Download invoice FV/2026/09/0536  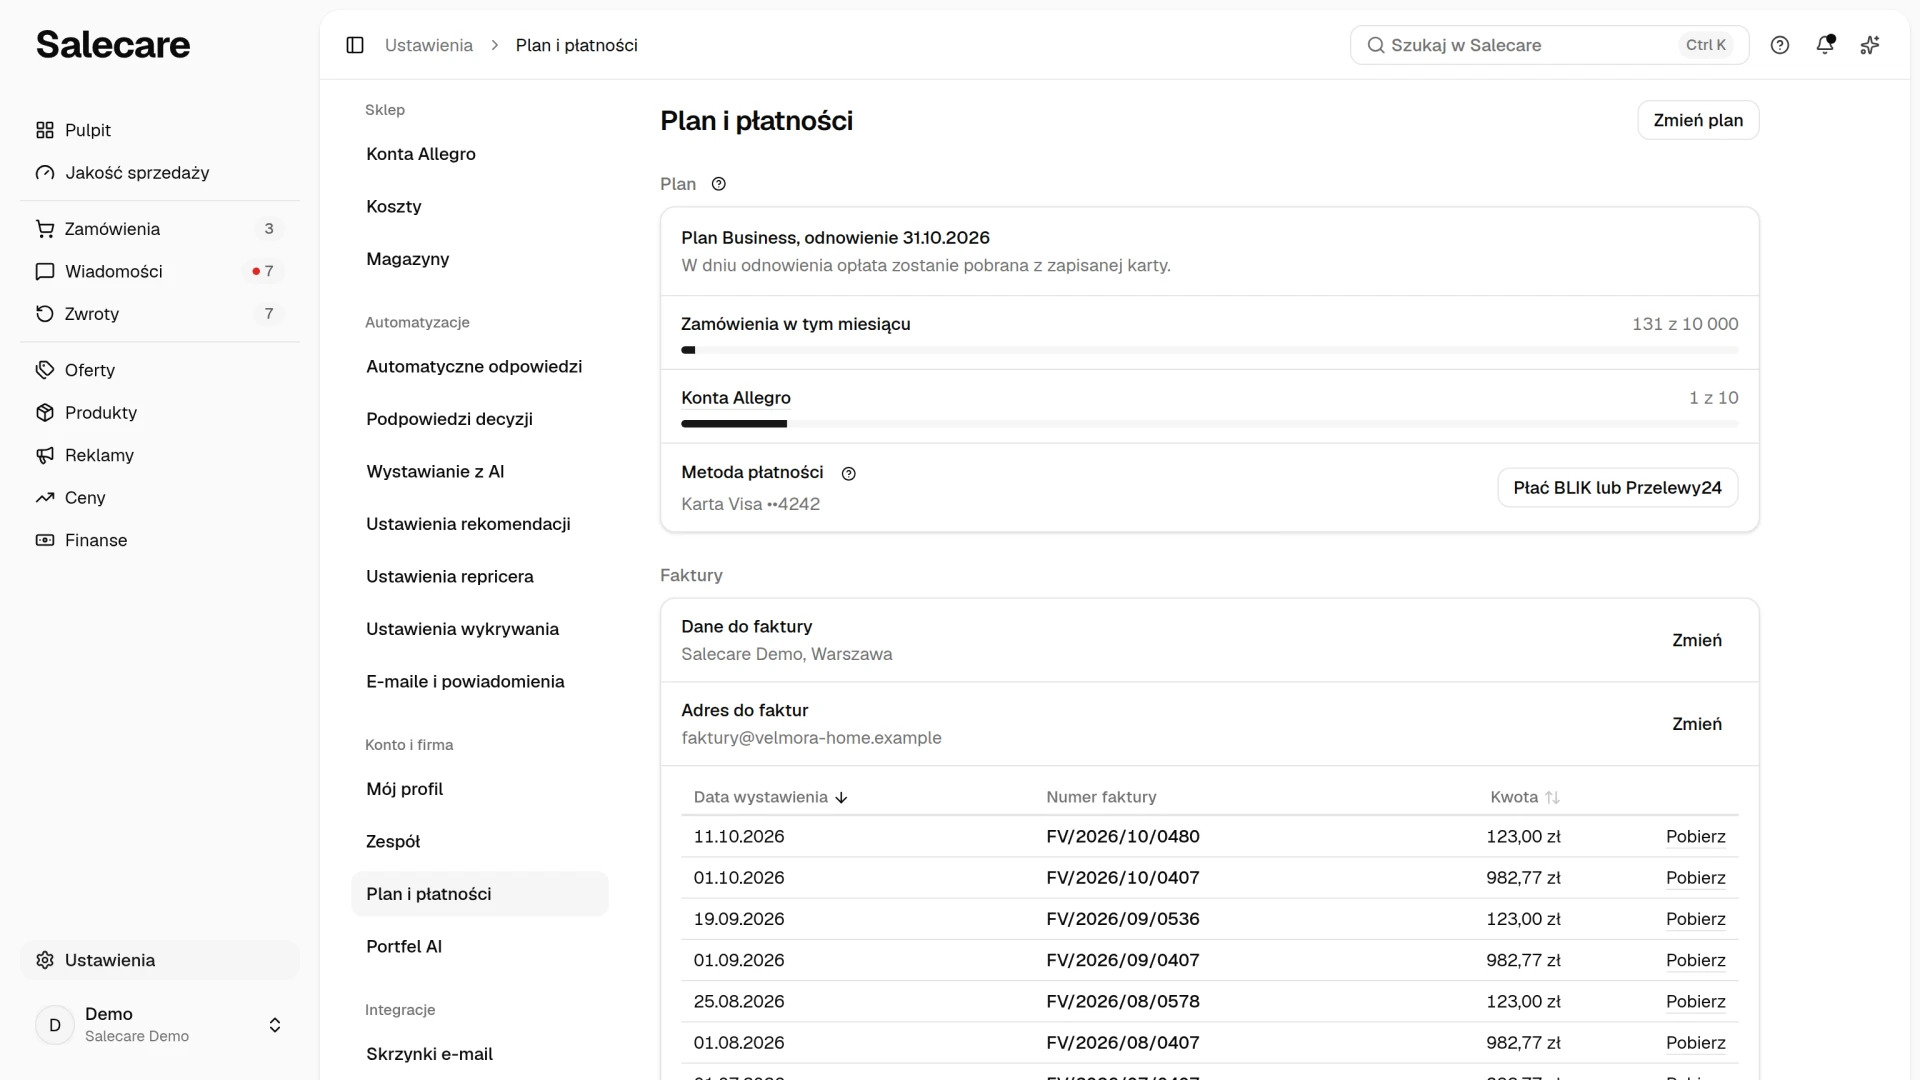(x=1695, y=919)
